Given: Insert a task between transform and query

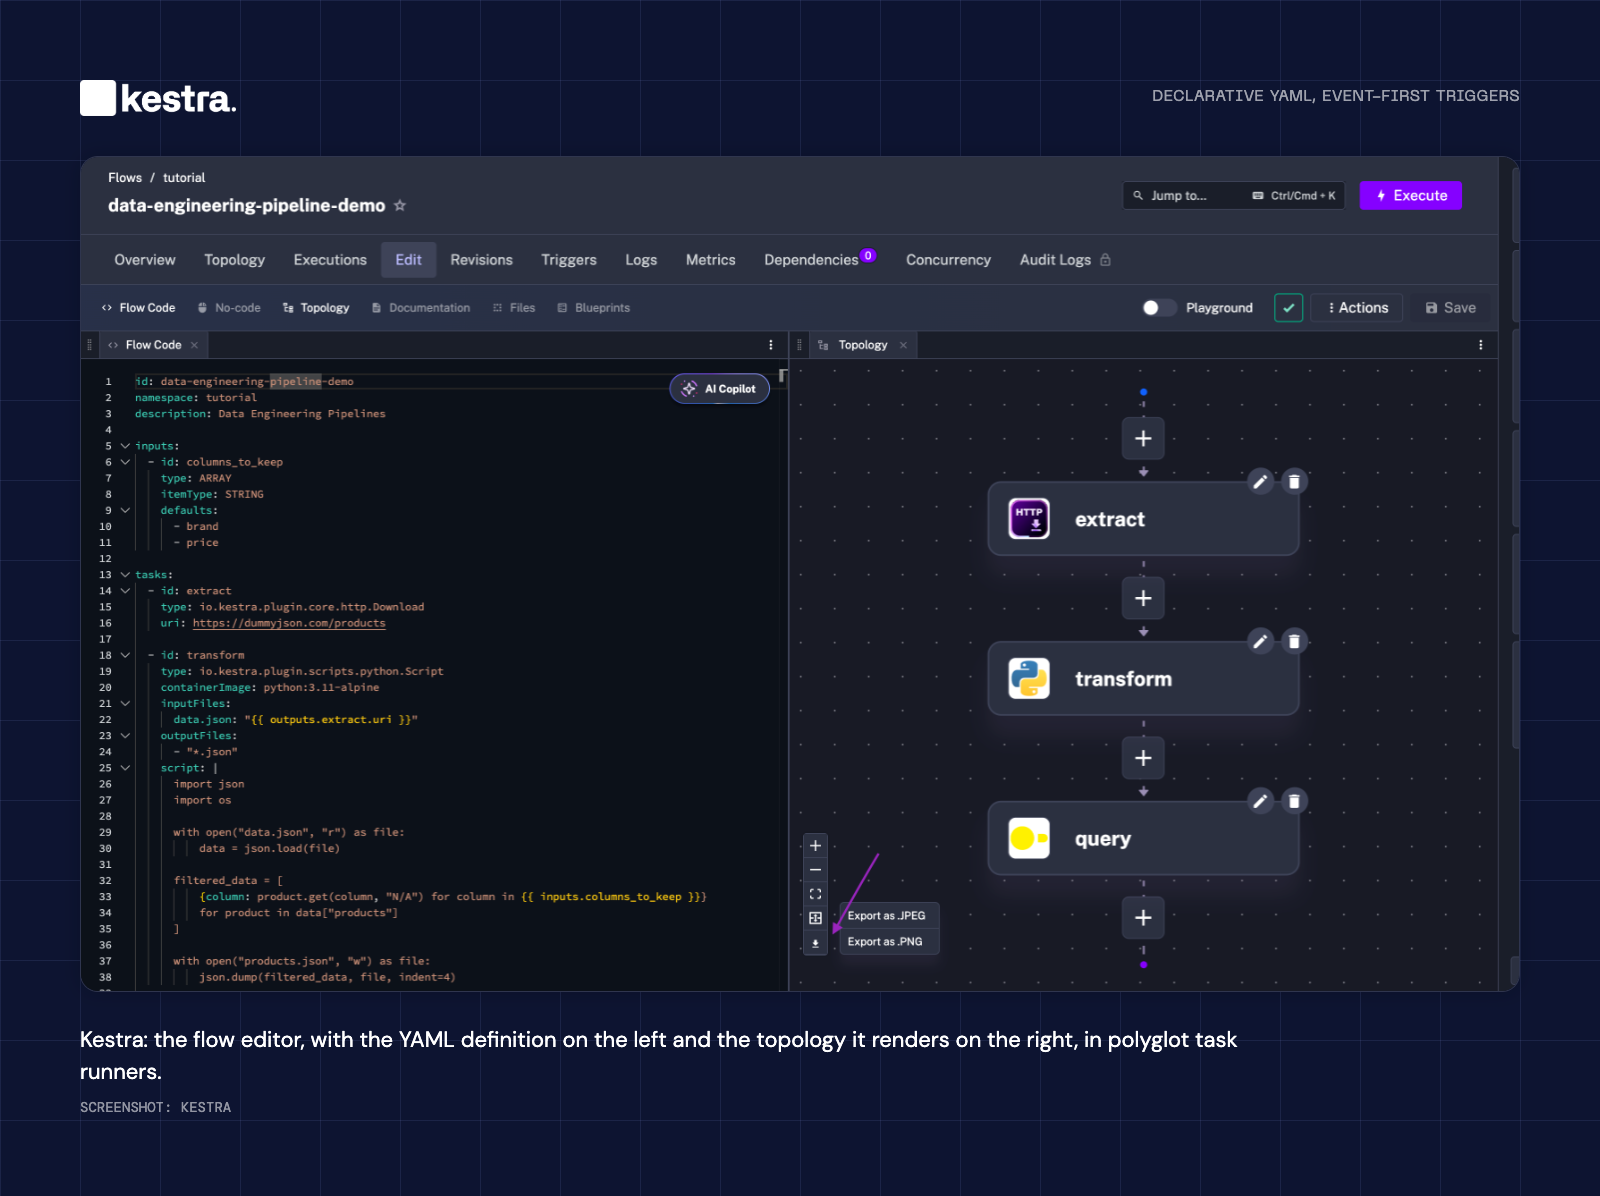Looking at the screenshot, I should click(x=1143, y=758).
